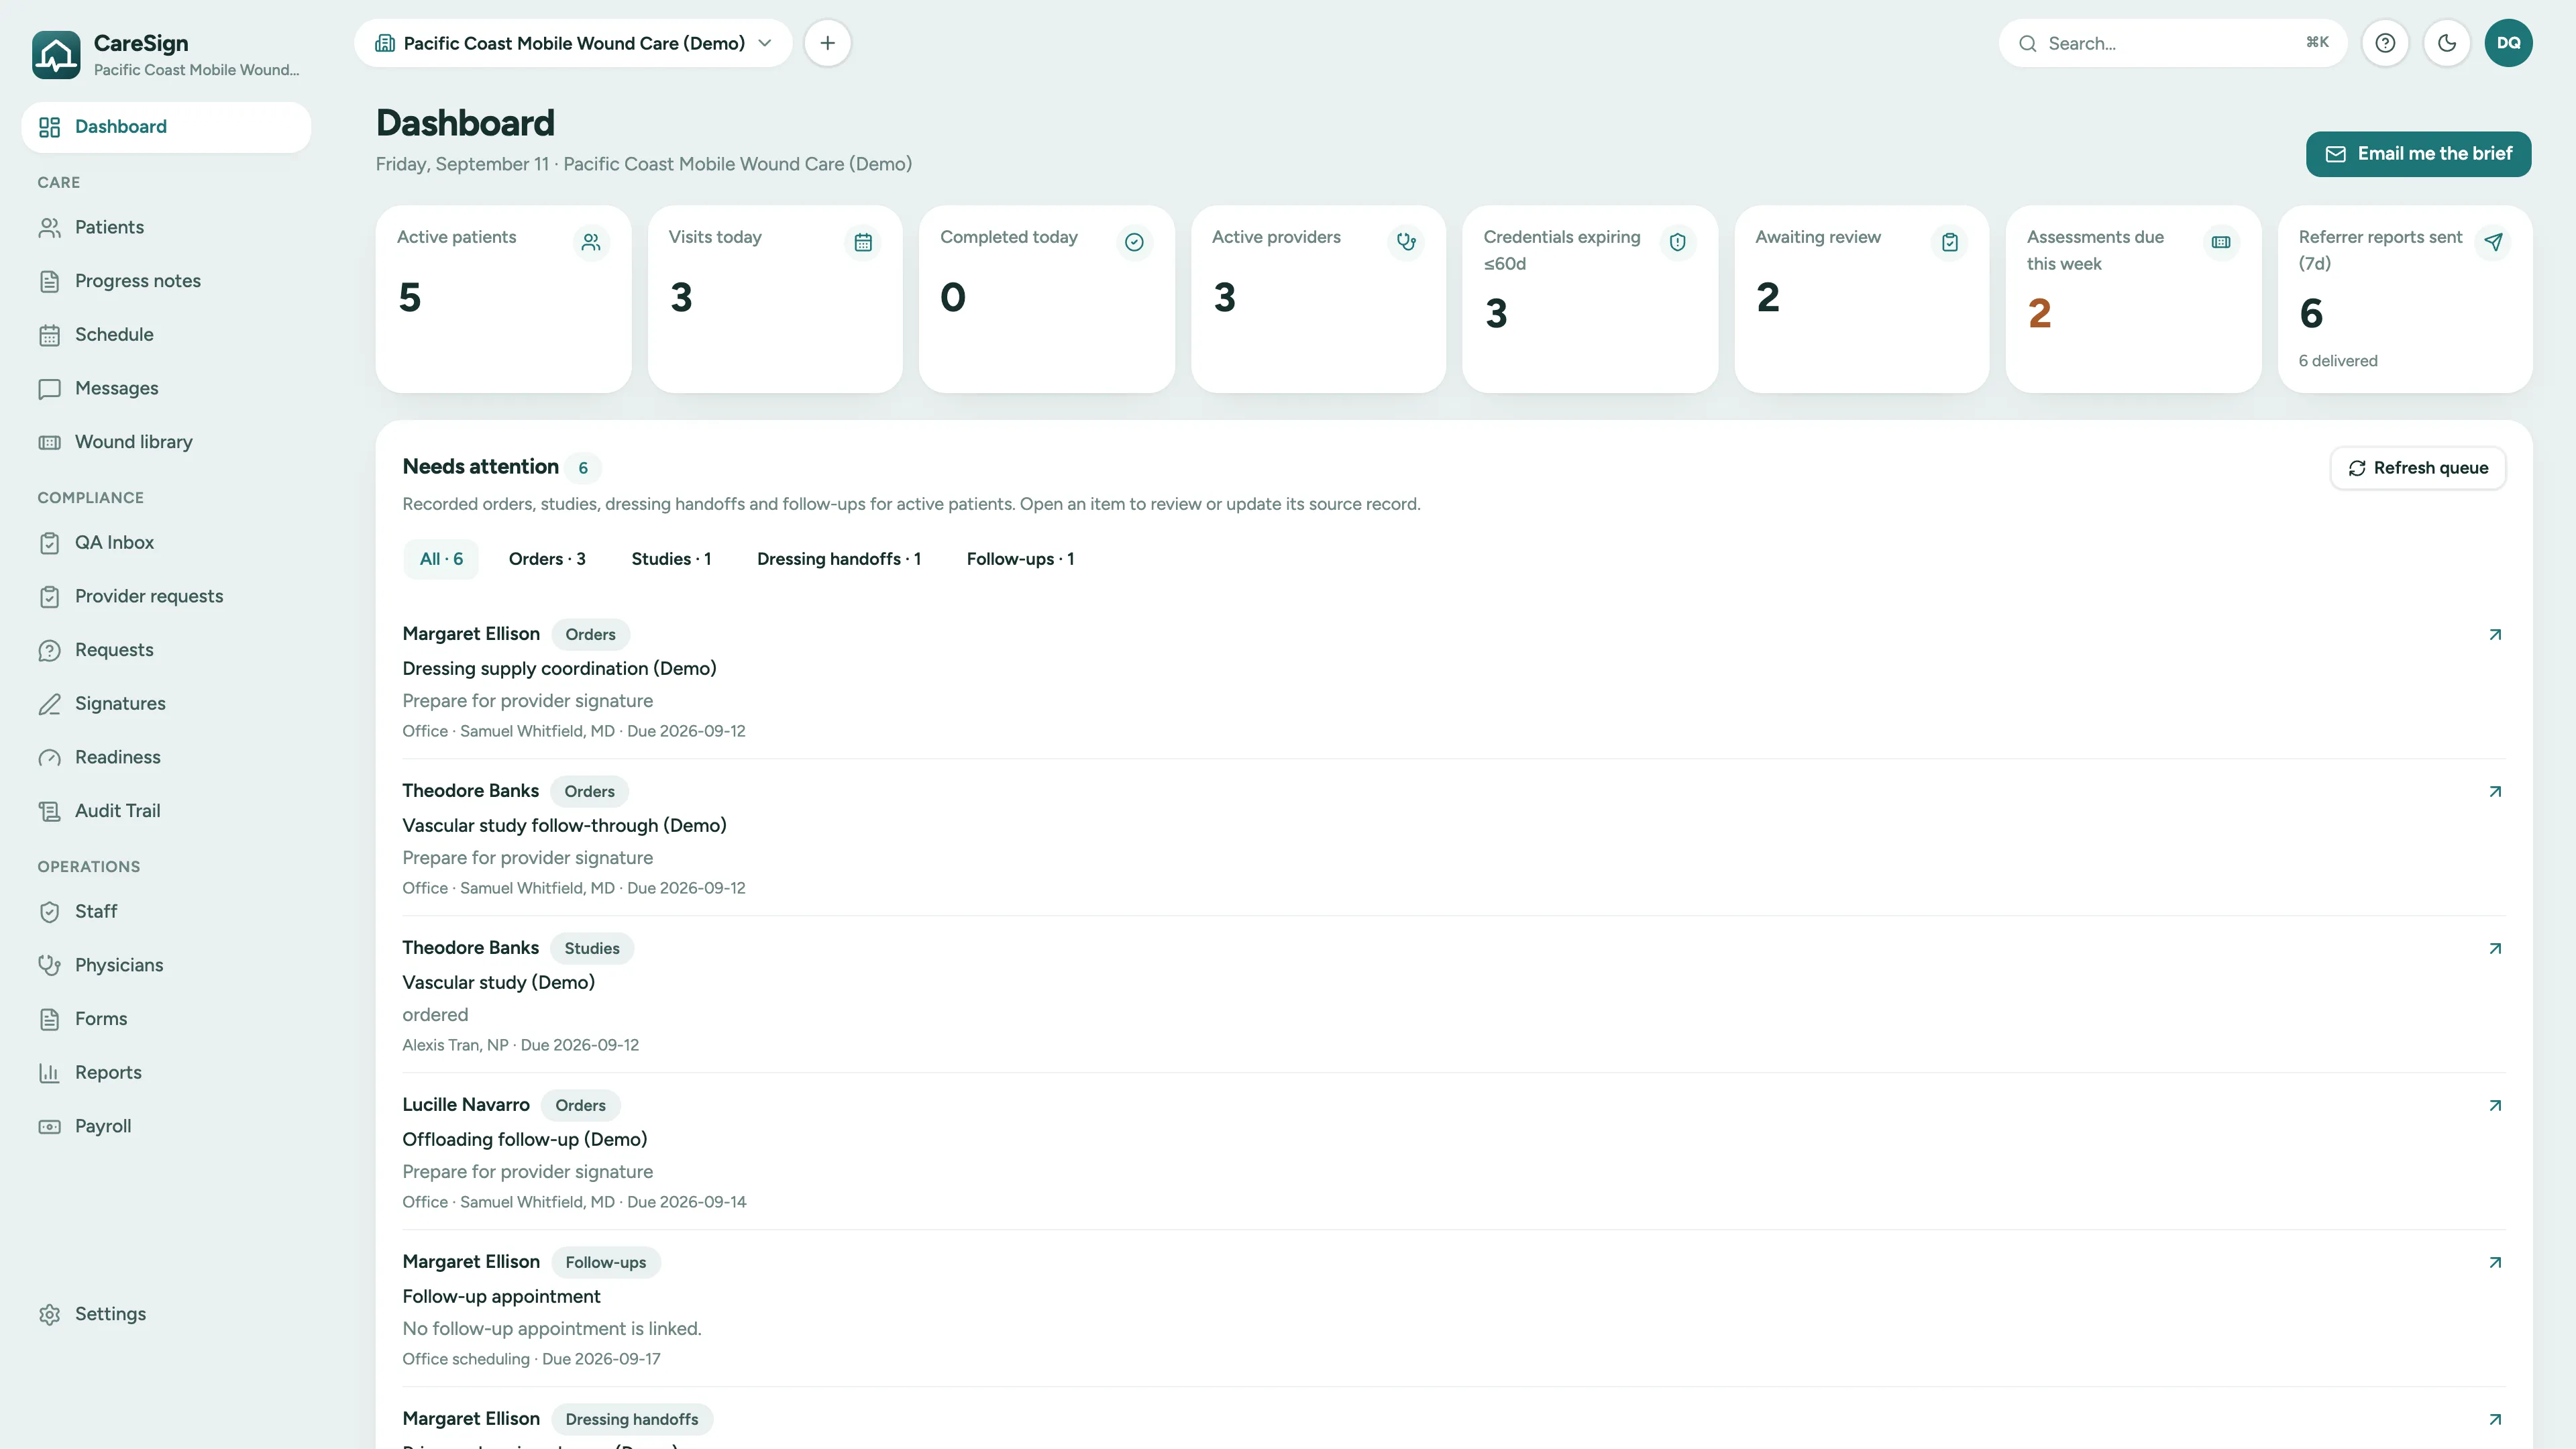Select the Follow-ups · 1 filter tab

point(1020,559)
